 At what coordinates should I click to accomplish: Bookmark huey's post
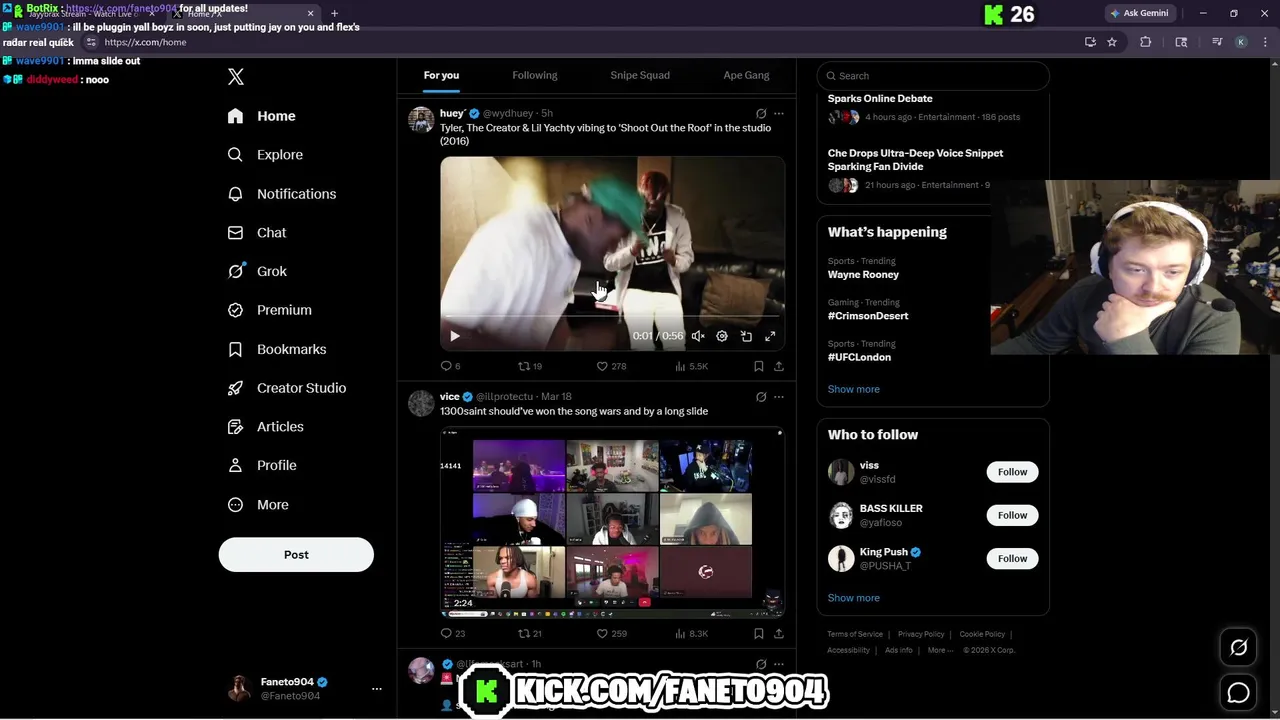click(x=759, y=366)
